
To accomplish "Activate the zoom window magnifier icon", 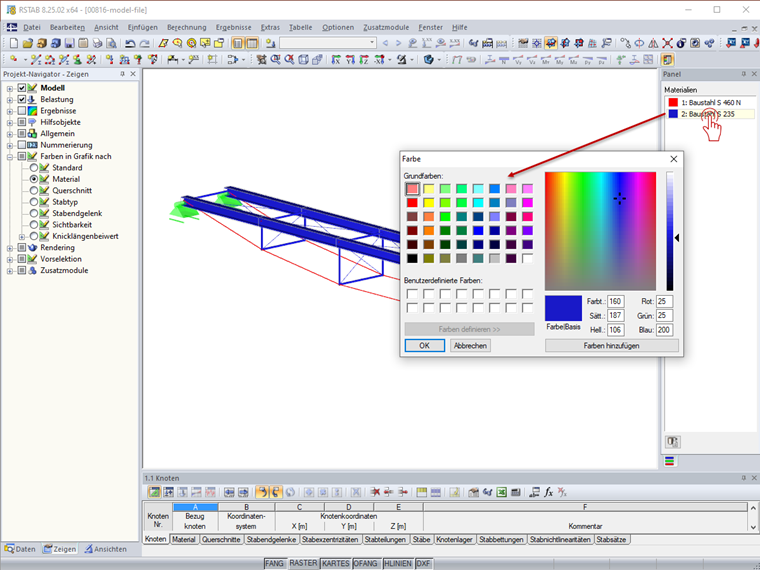I will (x=275, y=60).
